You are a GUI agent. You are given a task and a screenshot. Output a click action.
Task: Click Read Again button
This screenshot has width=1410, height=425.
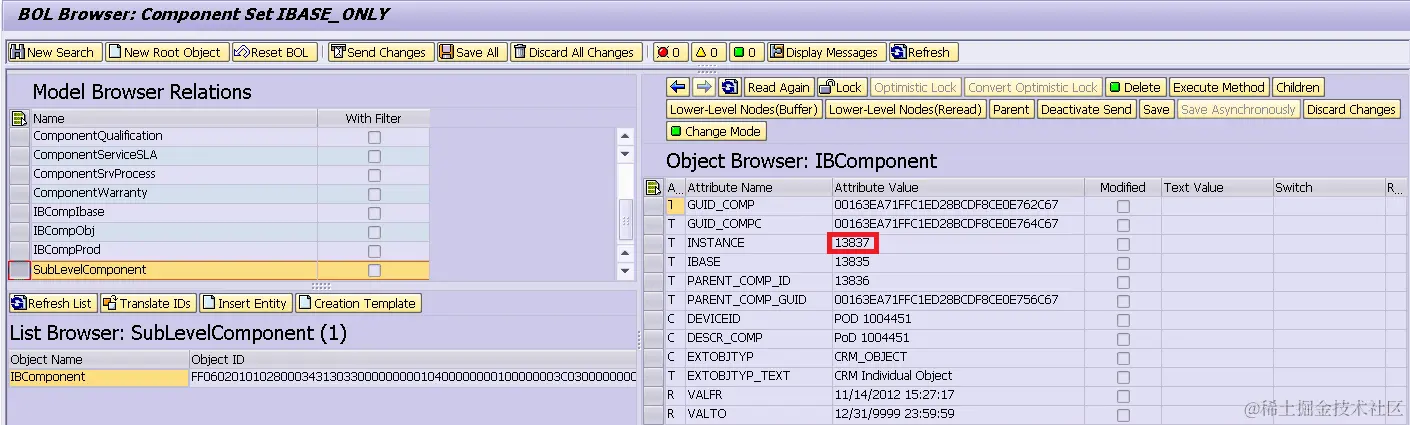(778, 87)
